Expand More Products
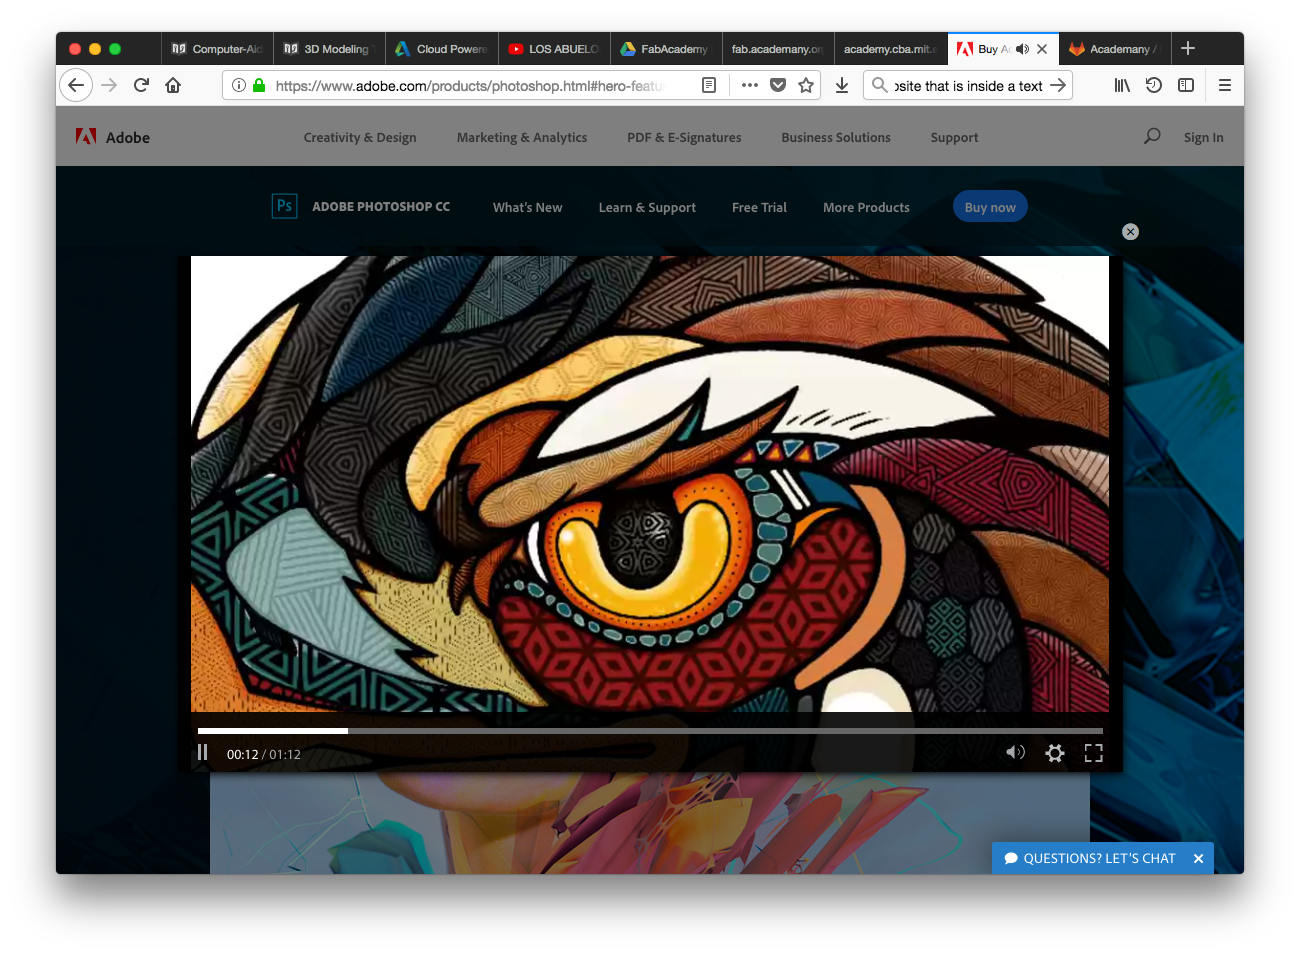Screen dimensions: 1300x954 click(866, 208)
